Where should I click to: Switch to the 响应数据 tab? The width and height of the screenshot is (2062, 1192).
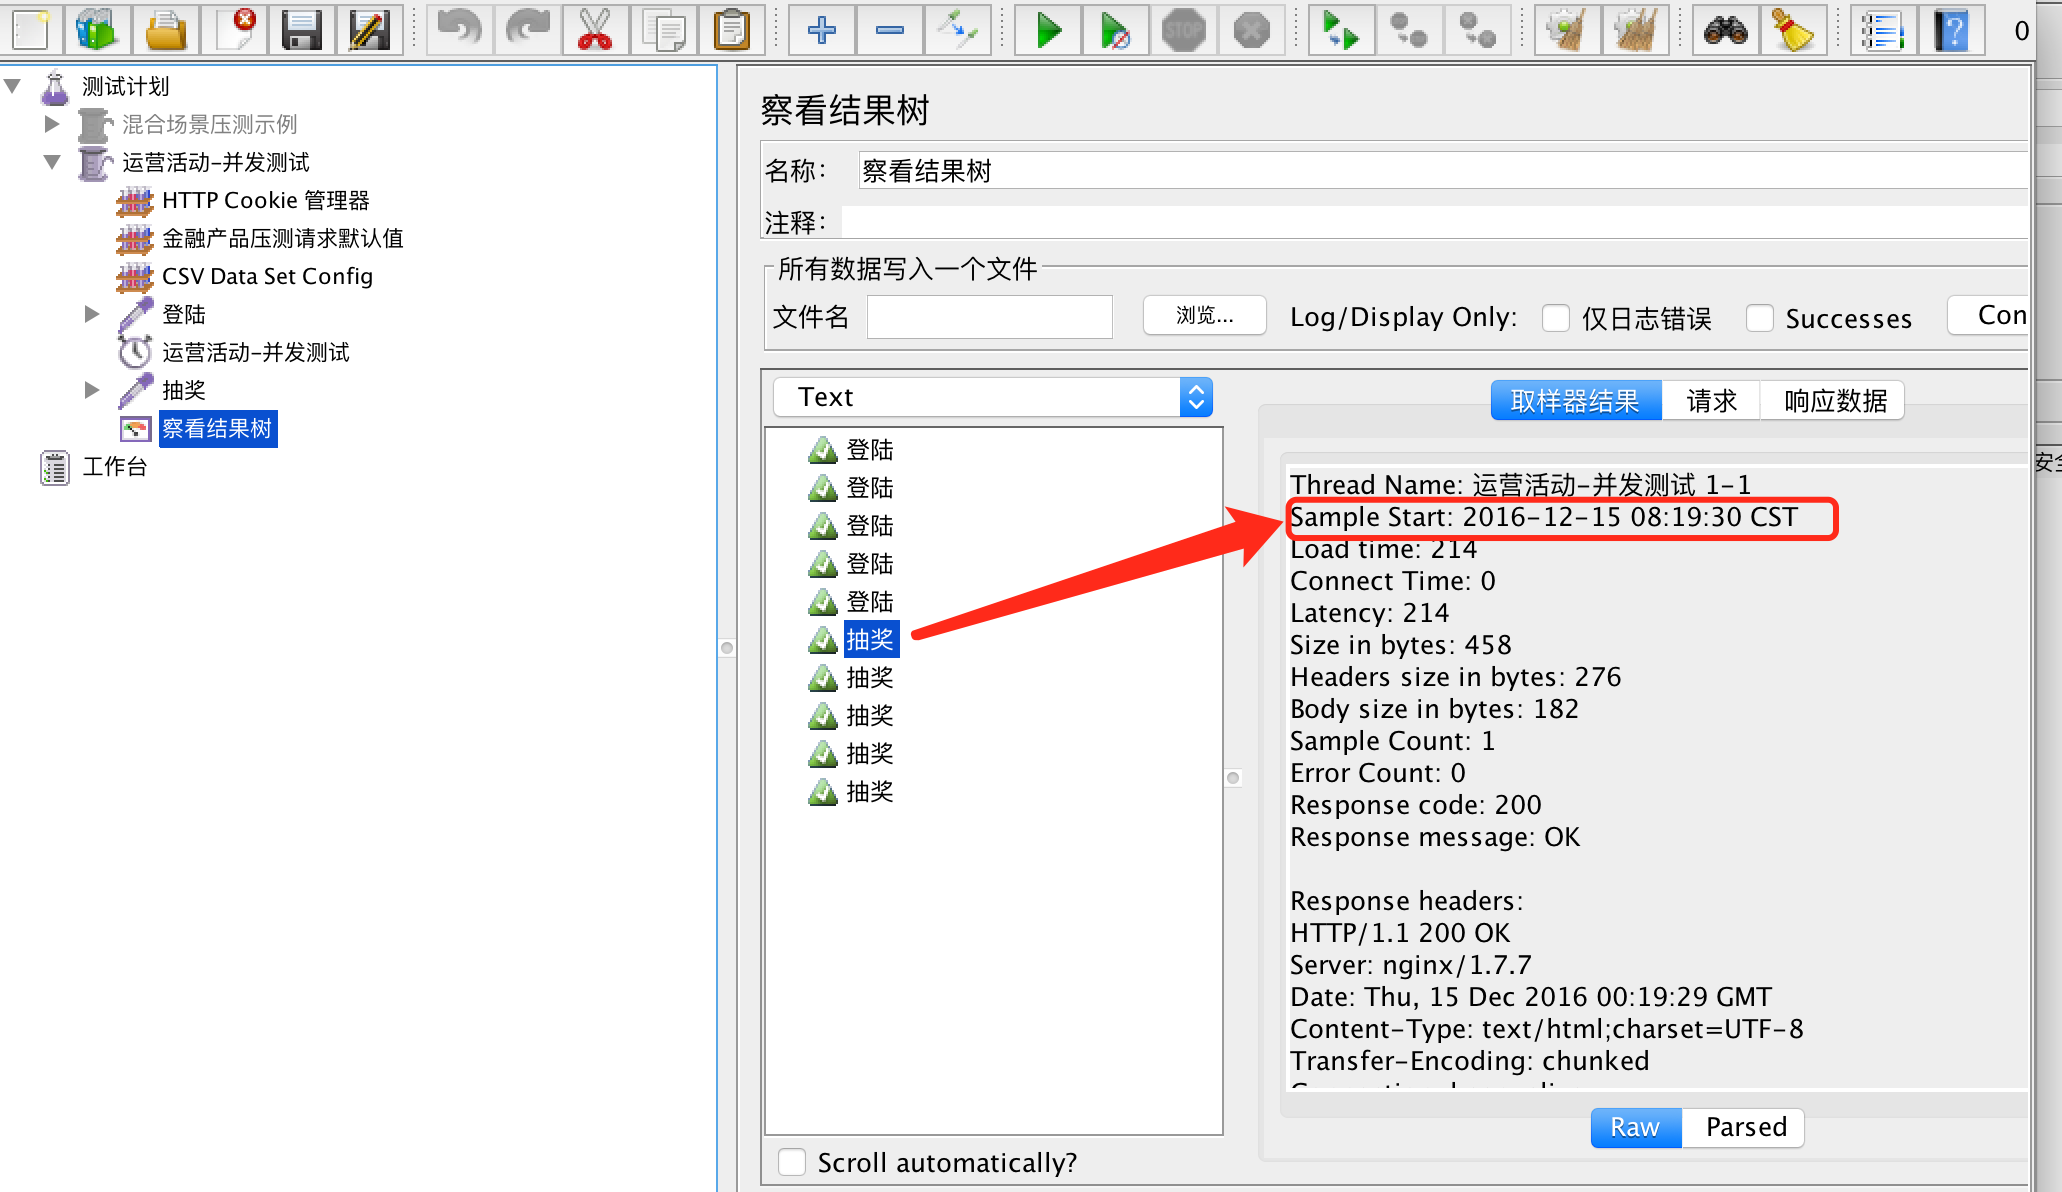pyautogui.click(x=1835, y=401)
